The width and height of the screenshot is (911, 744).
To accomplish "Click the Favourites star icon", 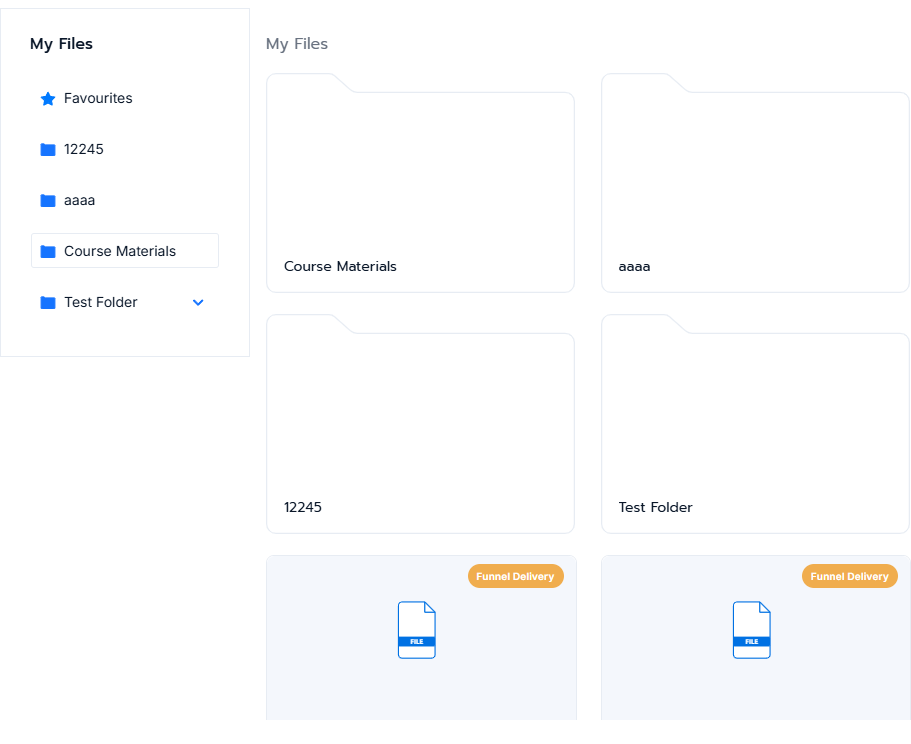I will [48, 99].
